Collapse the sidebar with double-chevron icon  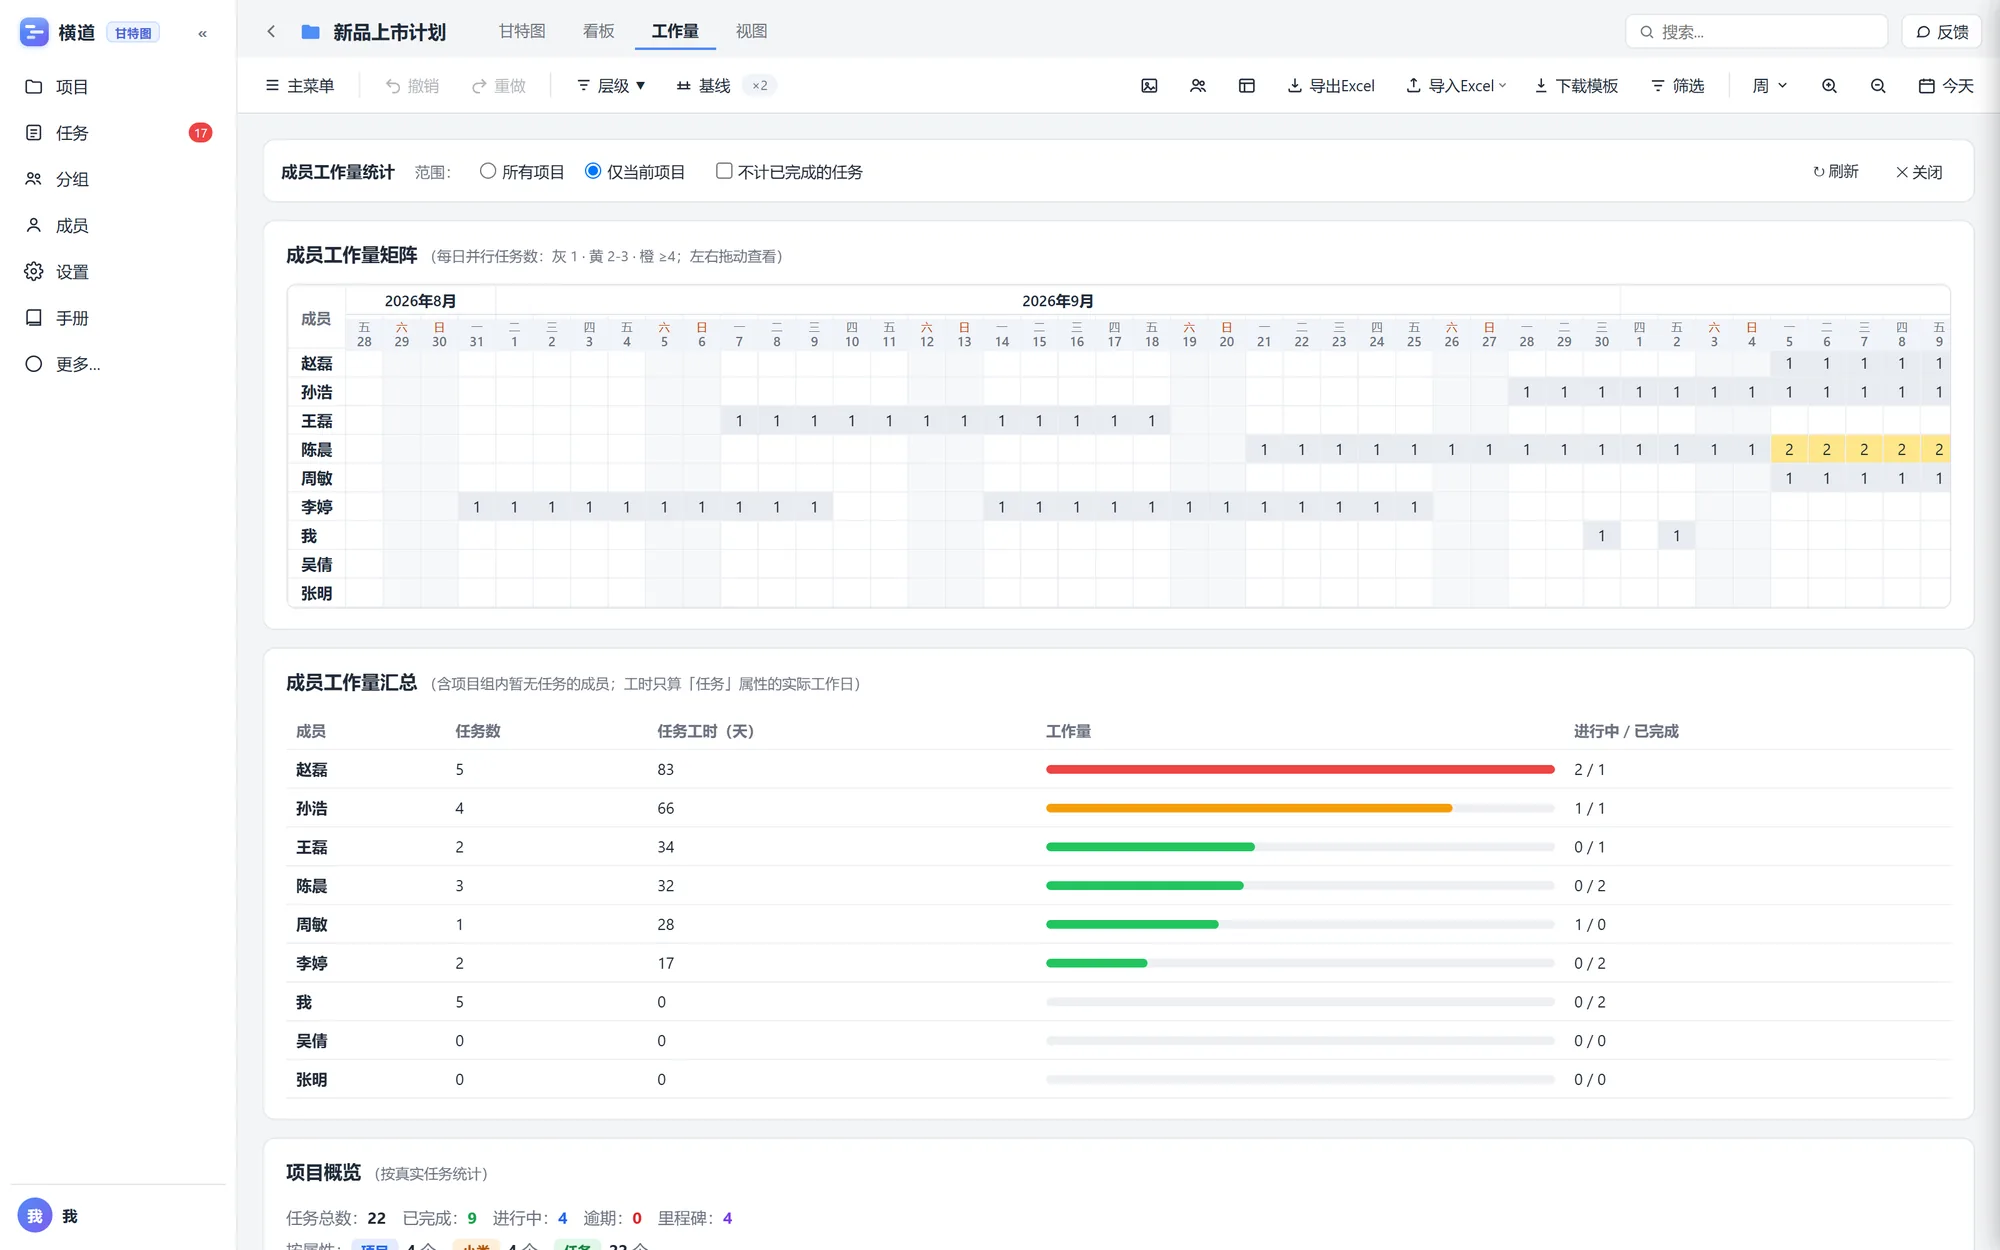pyautogui.click(x=202, y=33)
